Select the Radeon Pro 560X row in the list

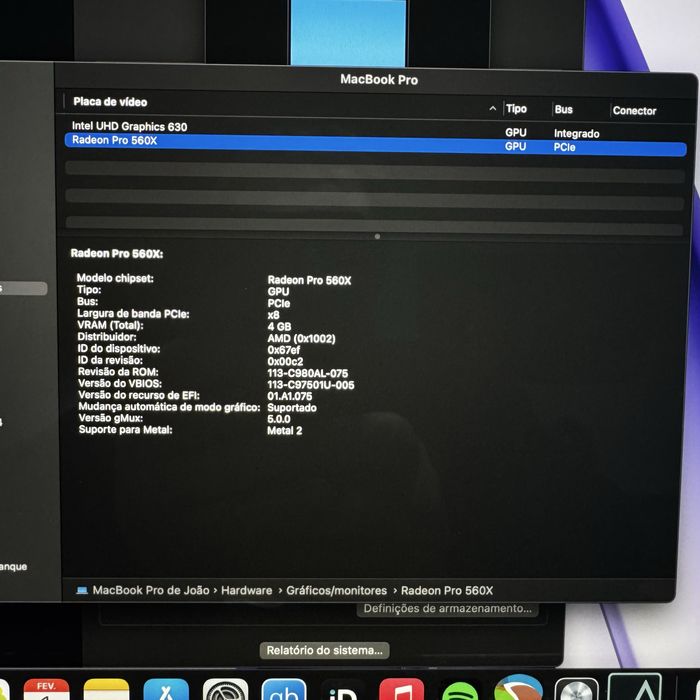pos(375,144)
